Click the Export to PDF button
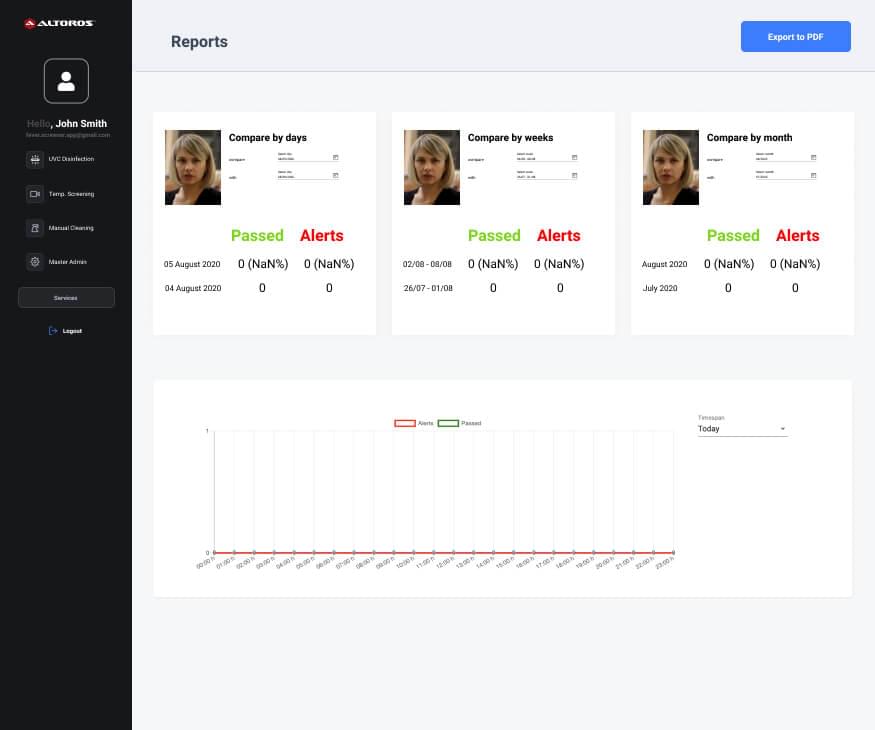The height and width of the screenshot is (730, 875). pos(795,37)
